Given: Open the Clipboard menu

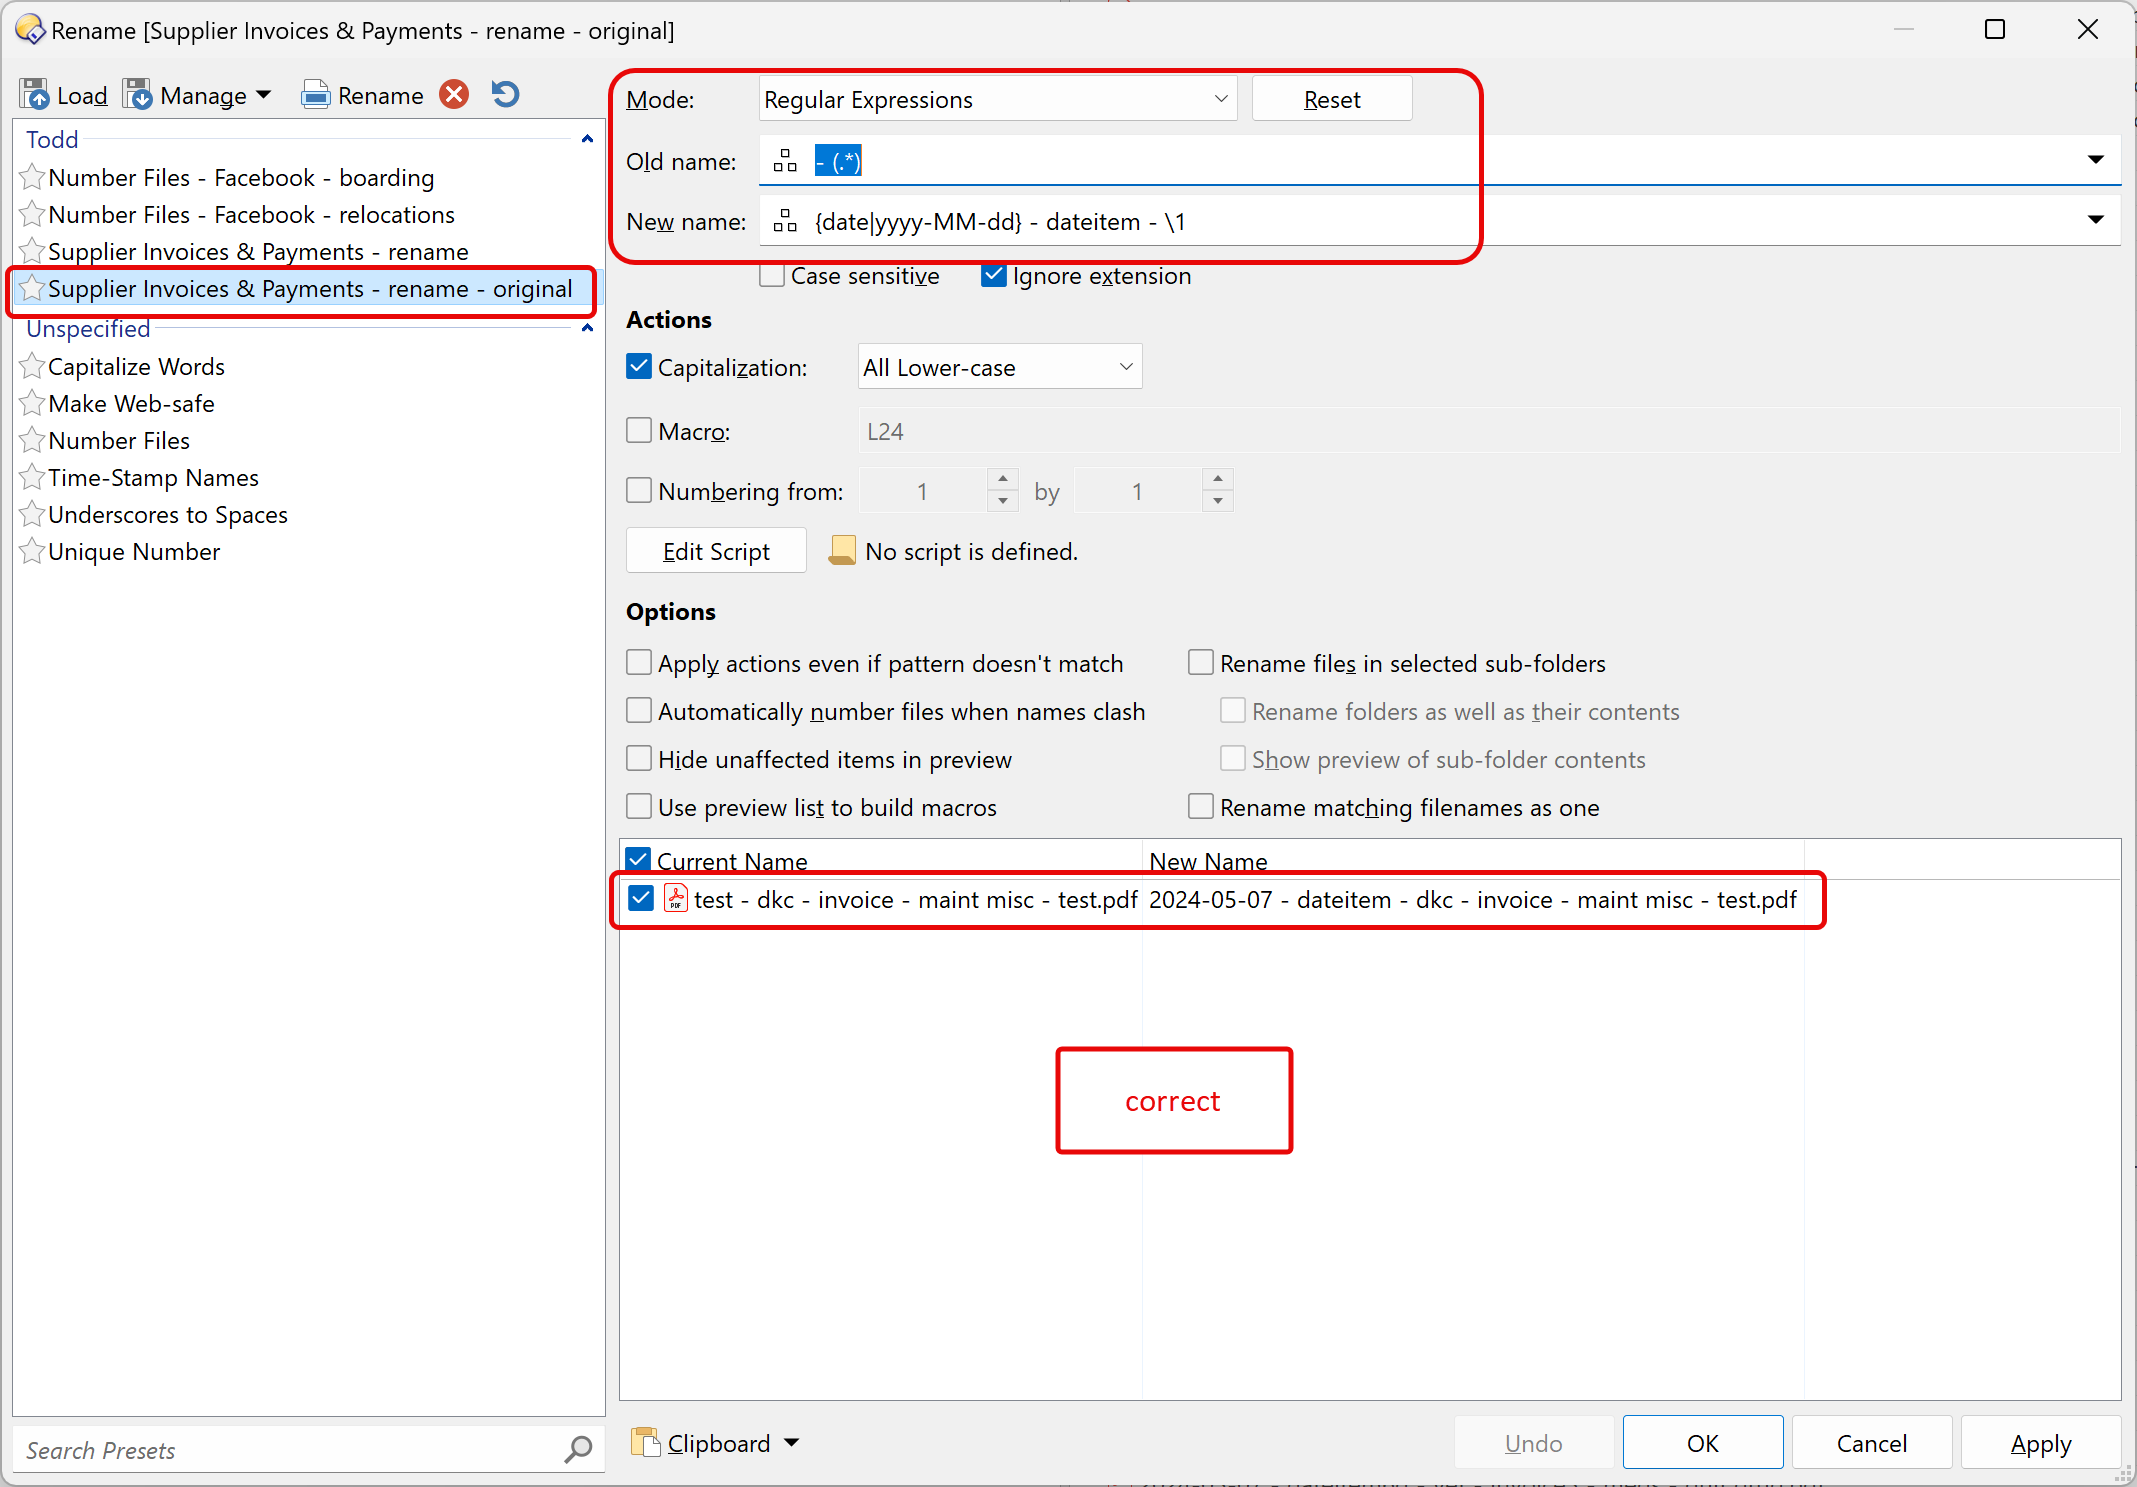Looking at the screenshot, I should click(716, 1443).
